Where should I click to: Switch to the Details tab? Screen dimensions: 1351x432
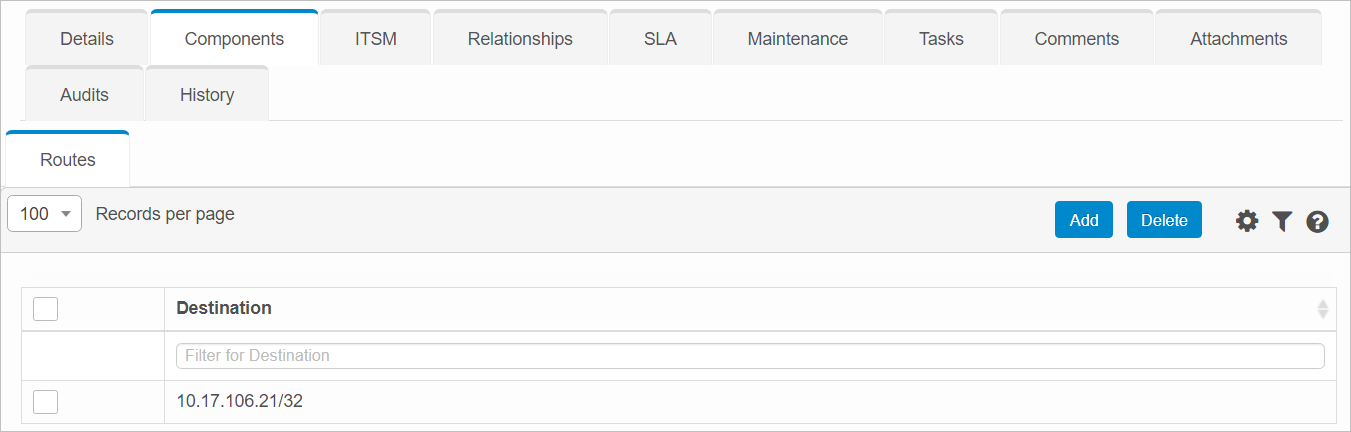(87, 39)
